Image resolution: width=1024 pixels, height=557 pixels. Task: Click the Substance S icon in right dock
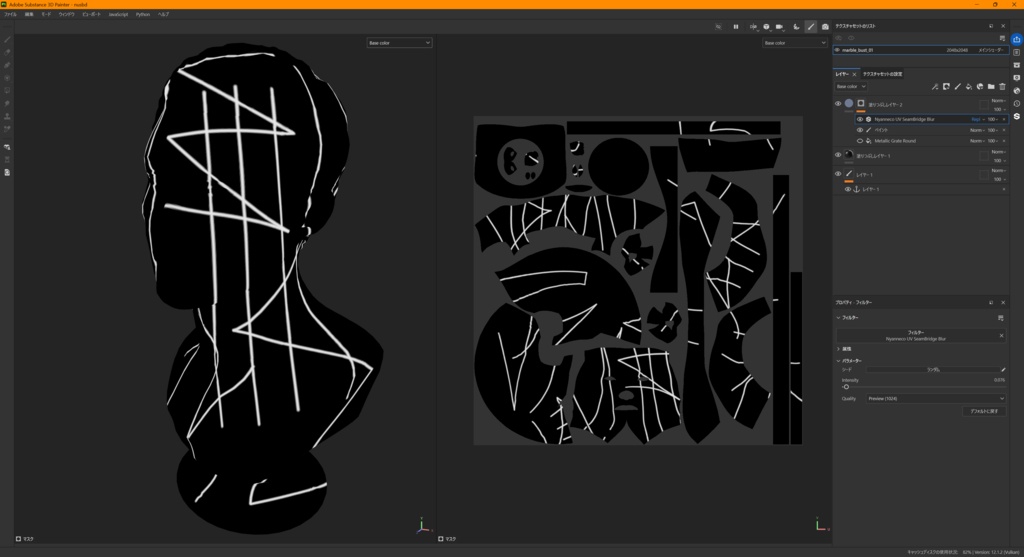1016,116
